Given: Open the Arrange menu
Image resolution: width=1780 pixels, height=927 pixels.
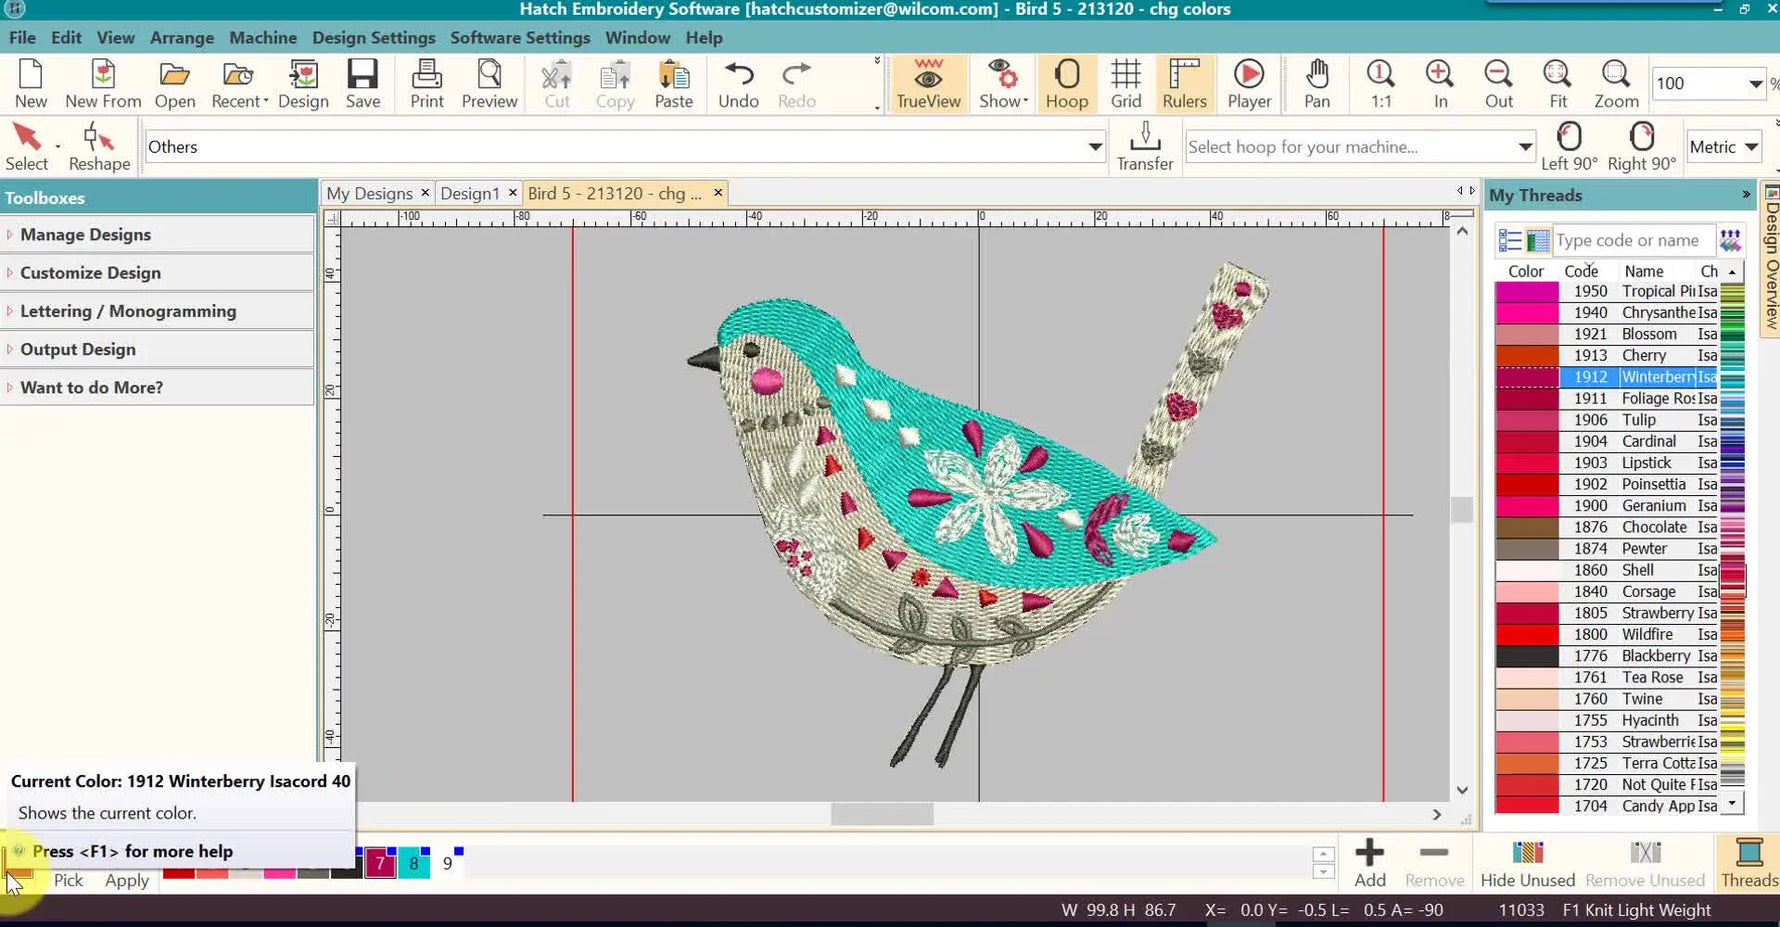Looking at the screenshot, I should (182, 38).
